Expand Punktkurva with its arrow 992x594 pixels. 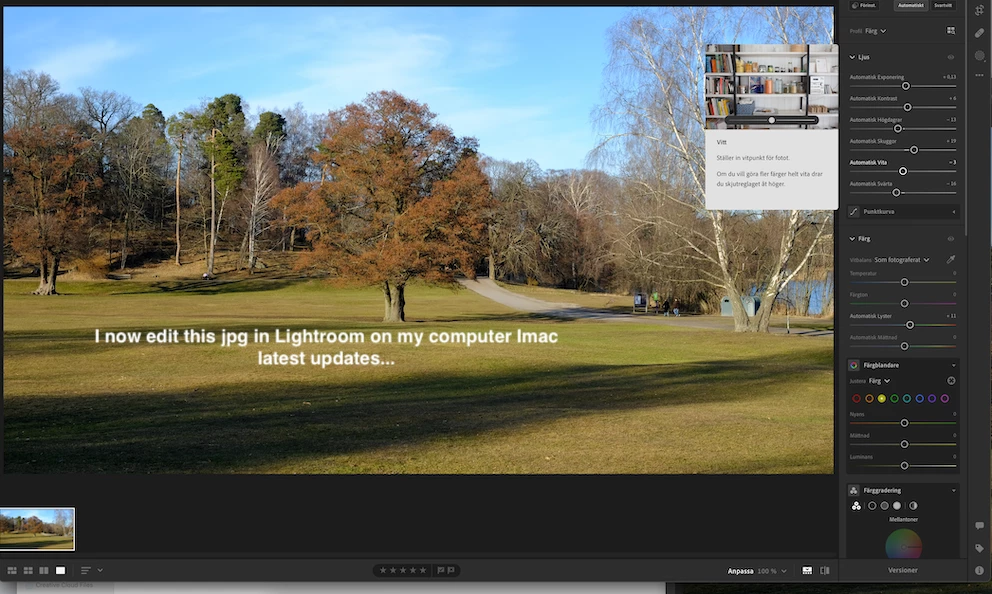coord(954,211)
